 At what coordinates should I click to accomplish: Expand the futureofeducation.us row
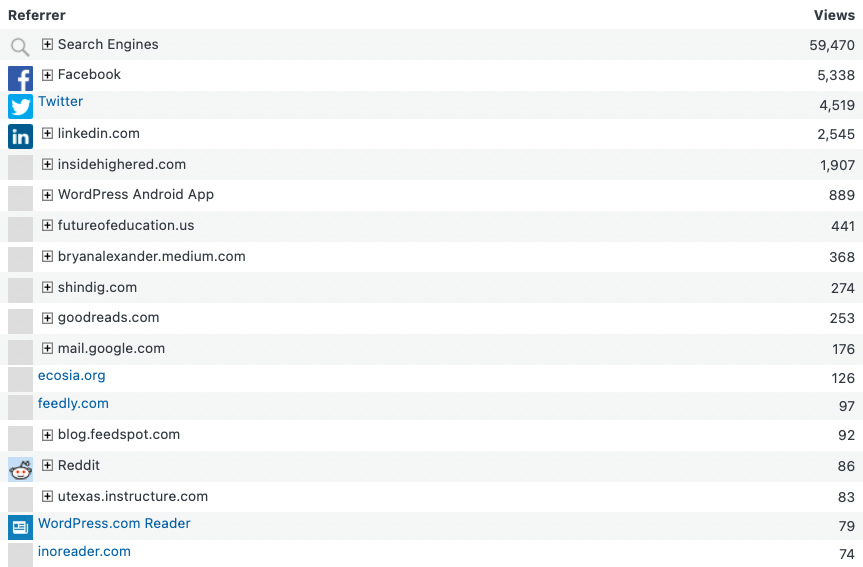pos(47,225)
